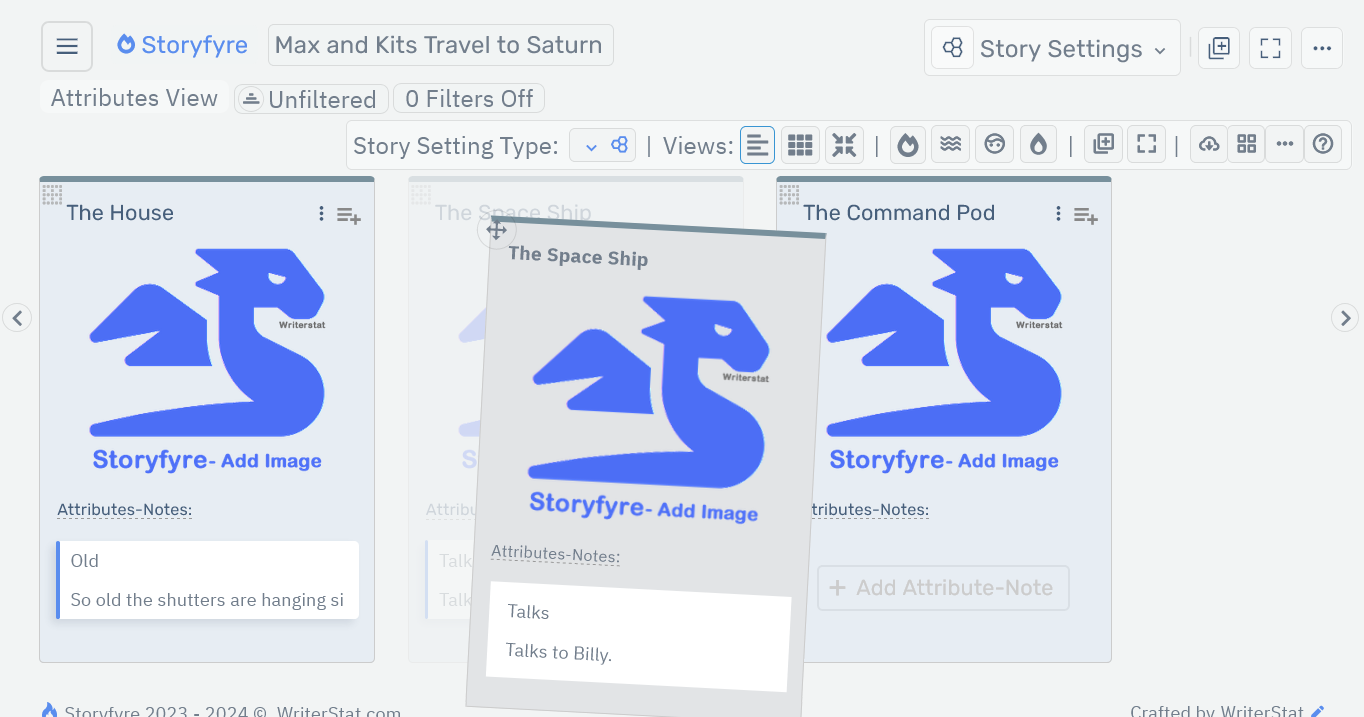Screen dimensions: 1364x717
Task: Click the water drop view icon
Action: point(1038,144)
